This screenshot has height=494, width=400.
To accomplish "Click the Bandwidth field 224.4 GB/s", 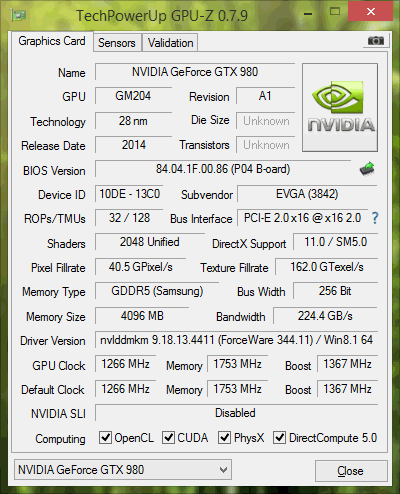I will click(x=325, y=316).
